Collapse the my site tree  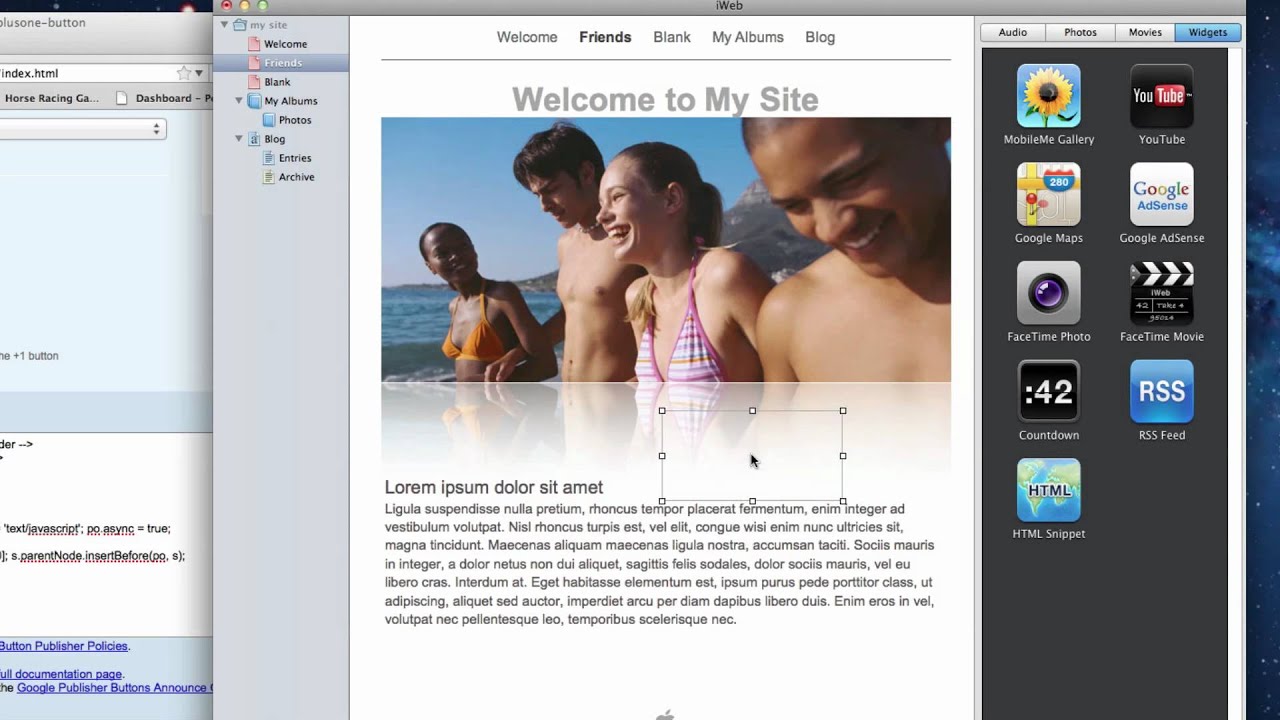[x=224, y=24]
